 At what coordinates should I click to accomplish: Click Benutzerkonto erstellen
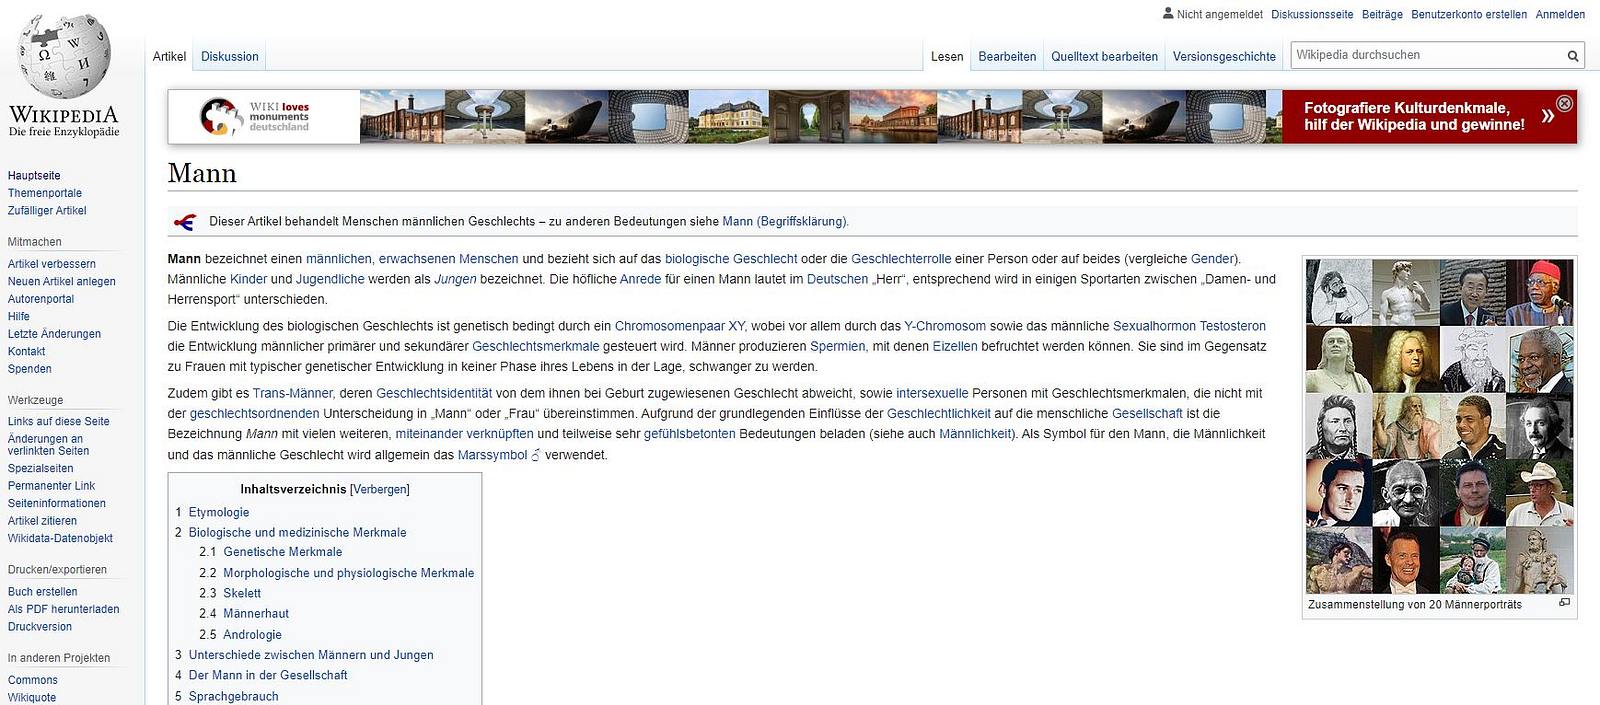point(1469,14)
